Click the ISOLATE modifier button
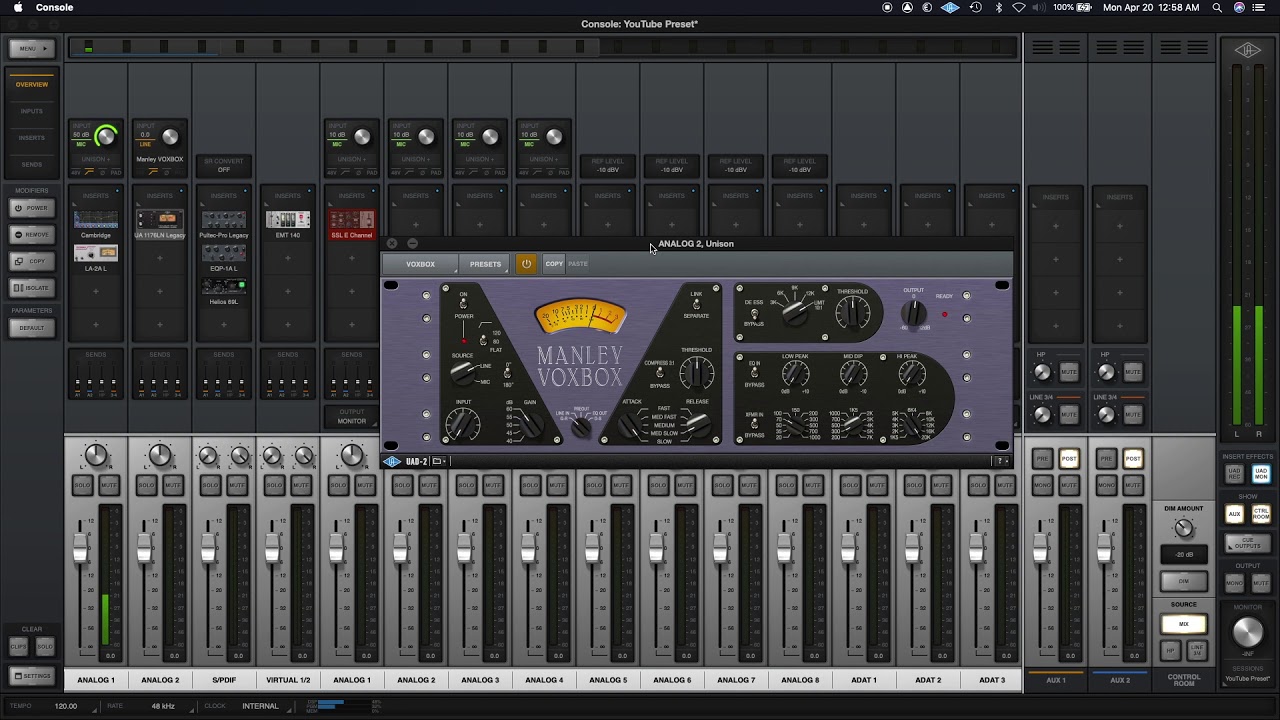Viewport: 1280px width, 720px height. point(31,288)
